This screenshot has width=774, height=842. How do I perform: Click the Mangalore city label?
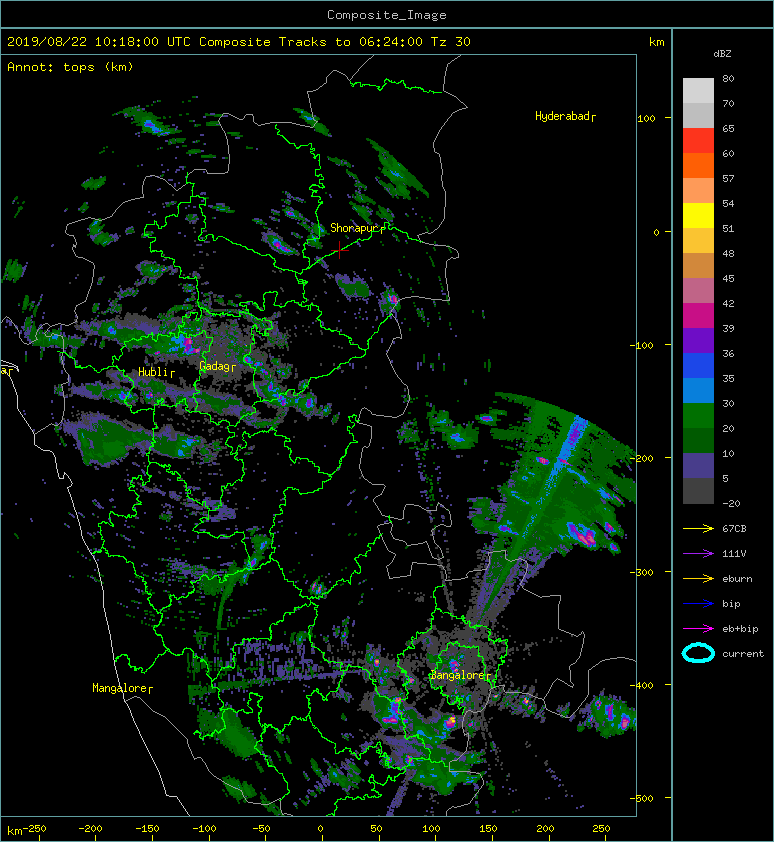coord(120,688)
